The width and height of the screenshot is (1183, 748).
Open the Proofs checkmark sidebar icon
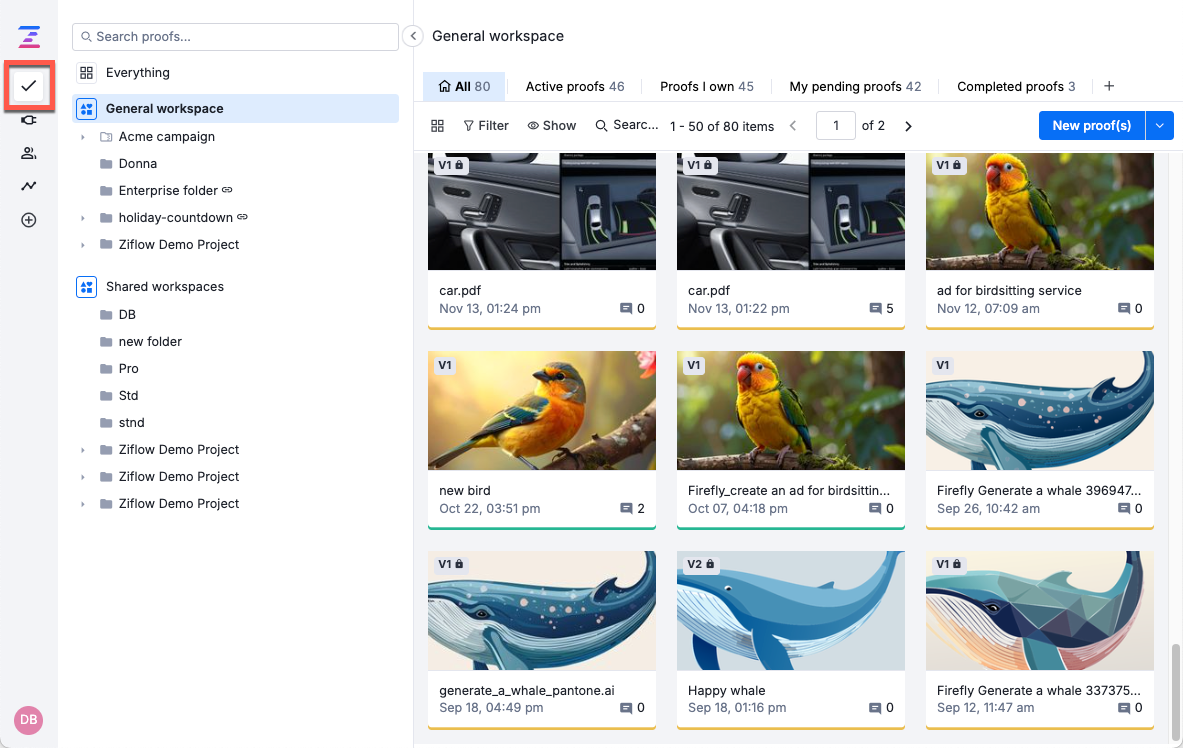click(29, 86)
